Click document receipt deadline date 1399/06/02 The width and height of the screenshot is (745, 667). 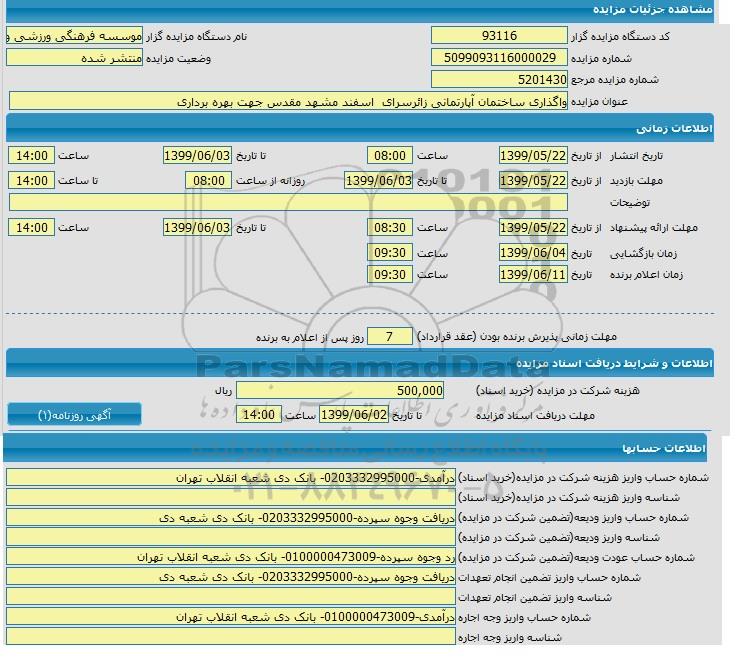354,415
